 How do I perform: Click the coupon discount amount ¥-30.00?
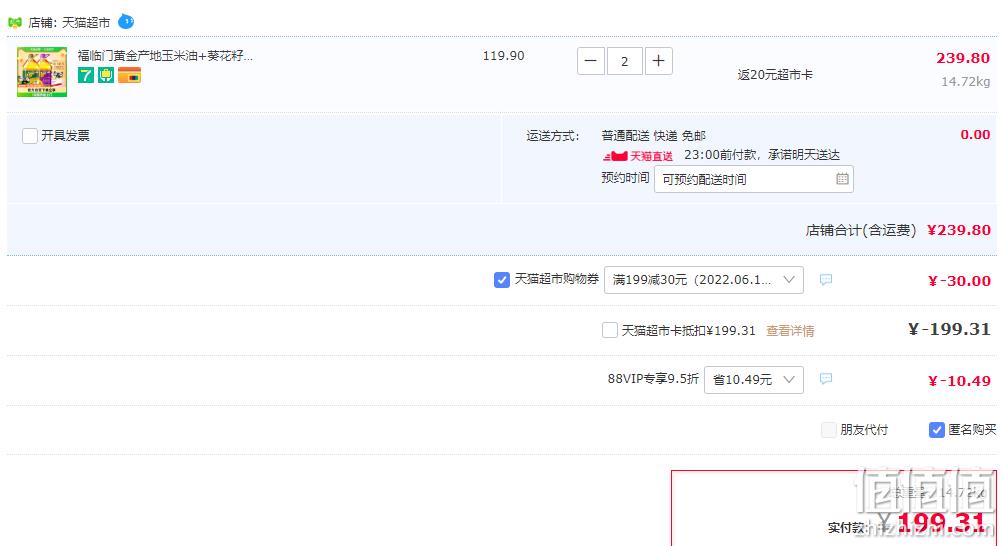point(959,280)
